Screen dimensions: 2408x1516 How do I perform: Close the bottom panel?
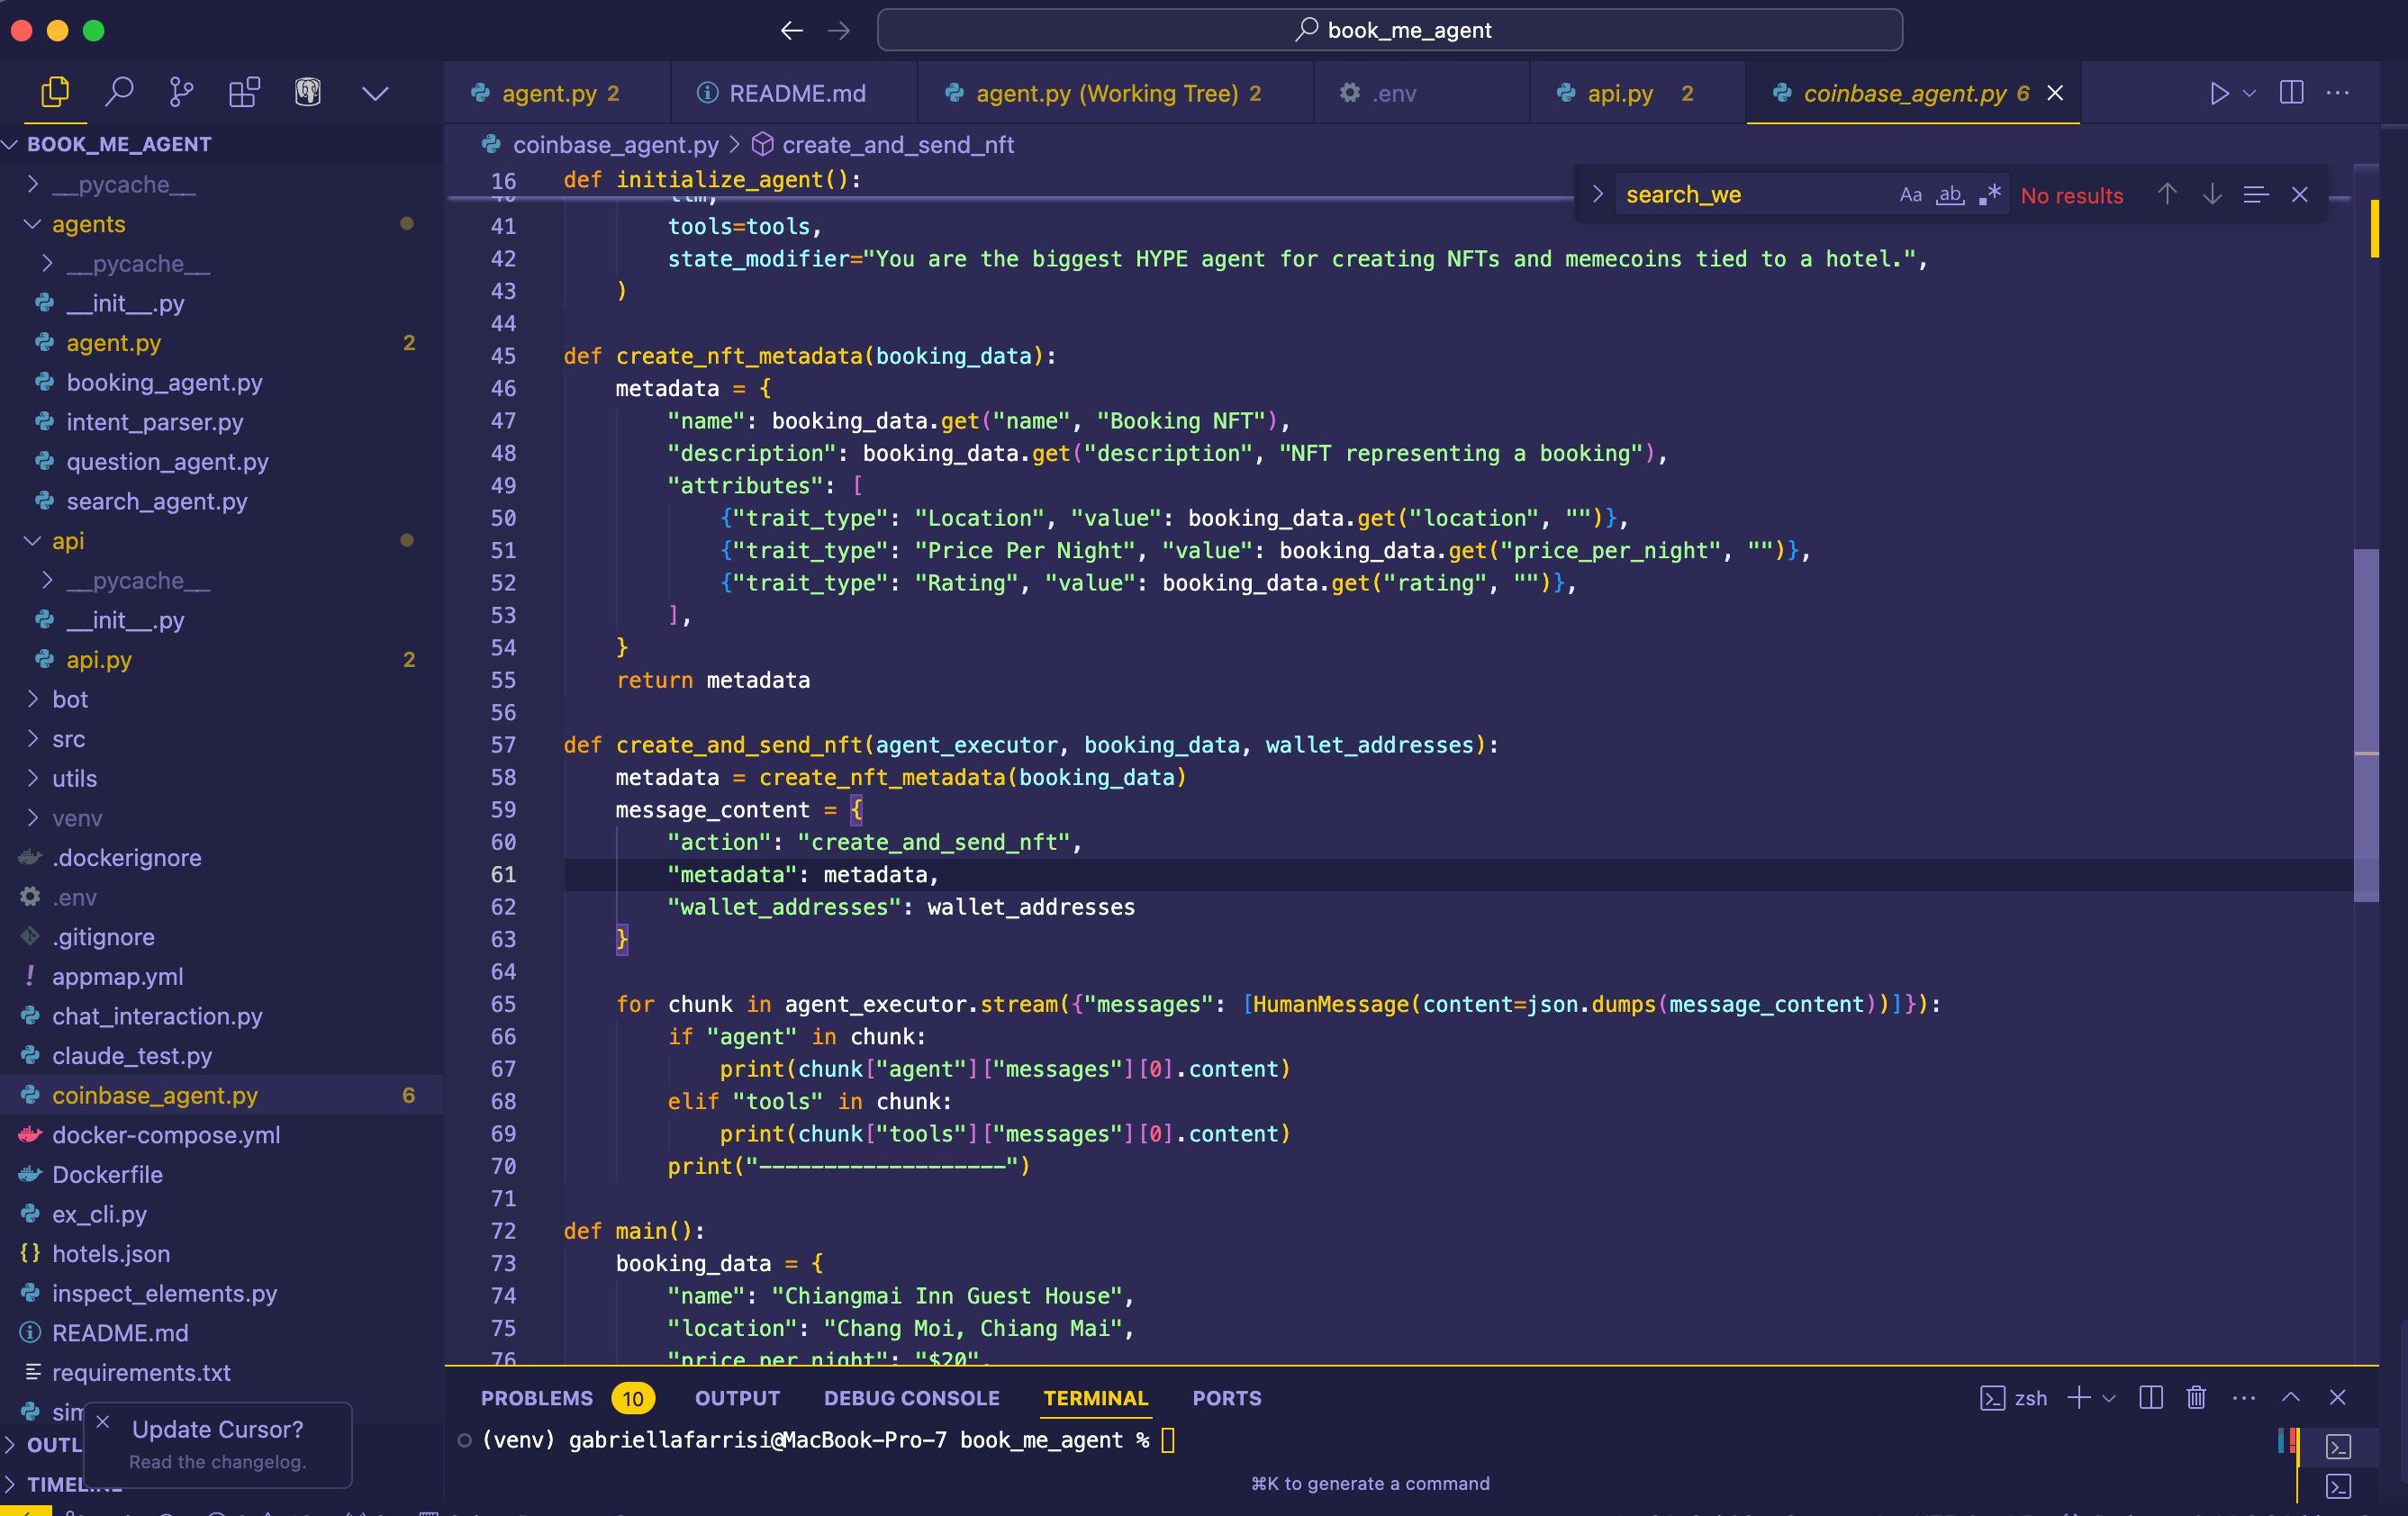pos(2337,1398)
